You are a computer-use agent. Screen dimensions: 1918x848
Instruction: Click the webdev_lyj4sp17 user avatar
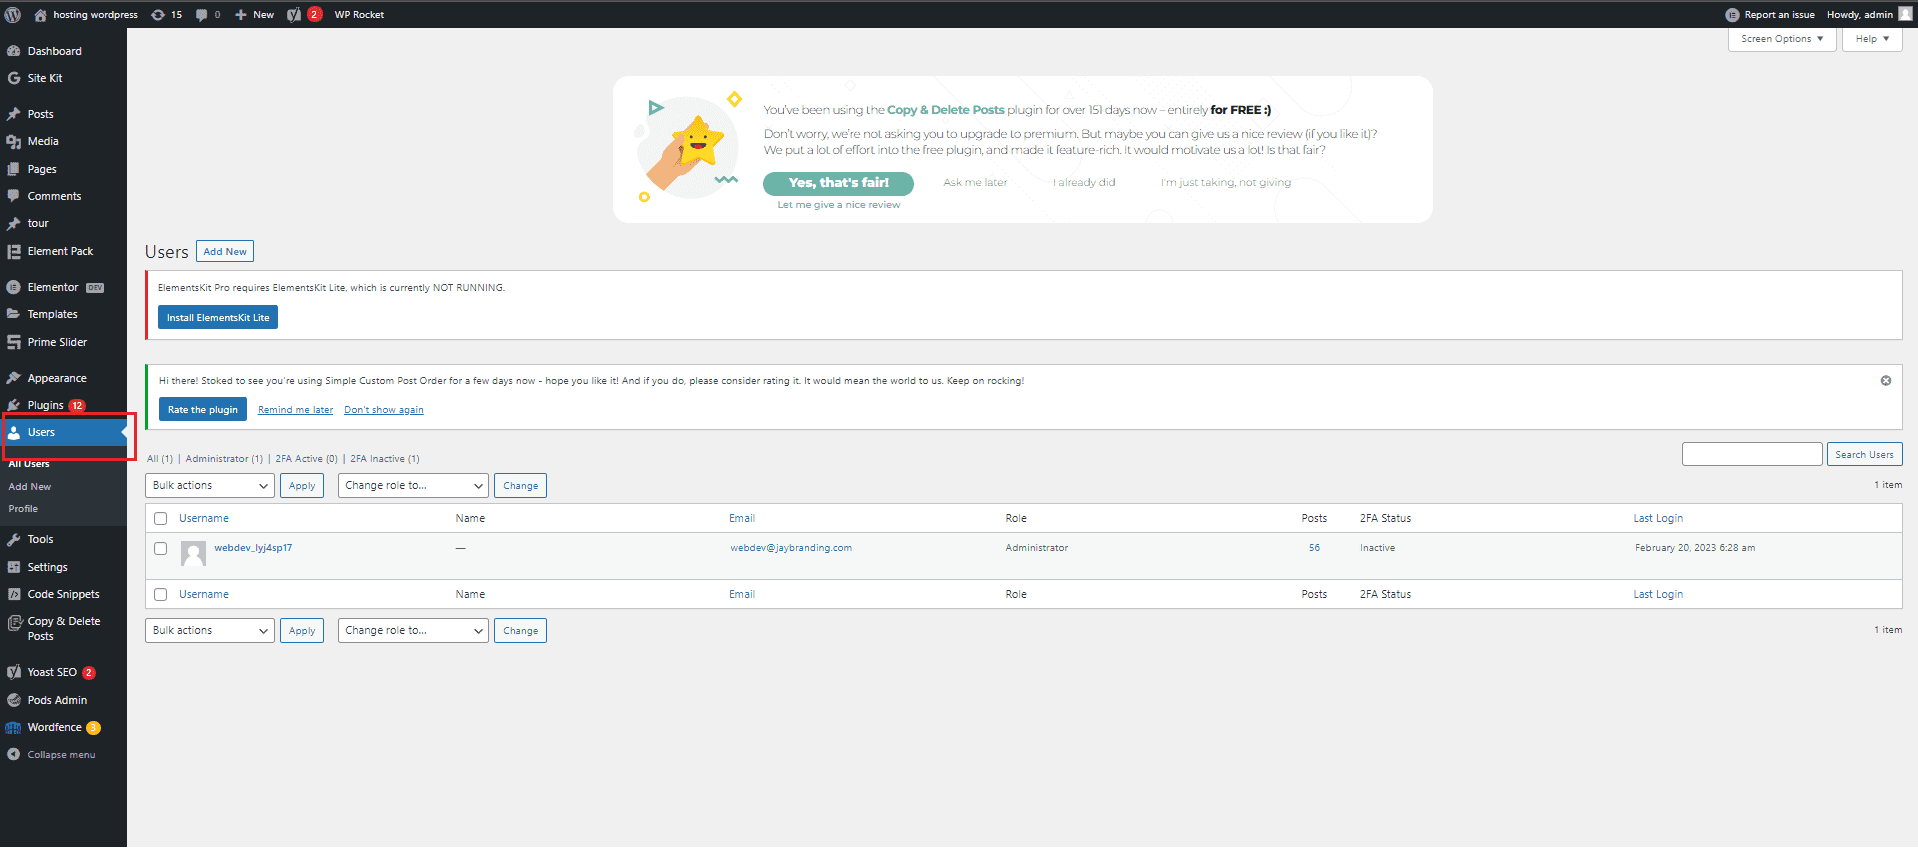(193, 553)
